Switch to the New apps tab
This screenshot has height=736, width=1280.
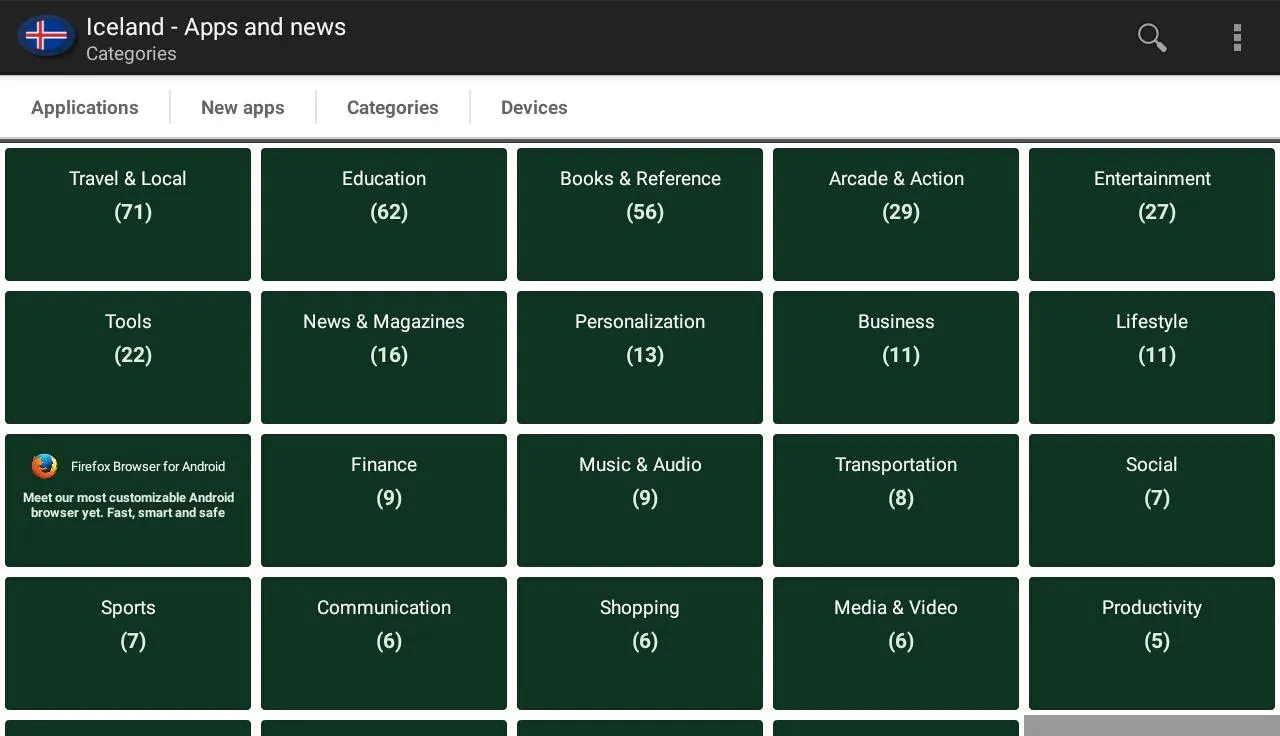pos(243,107)
